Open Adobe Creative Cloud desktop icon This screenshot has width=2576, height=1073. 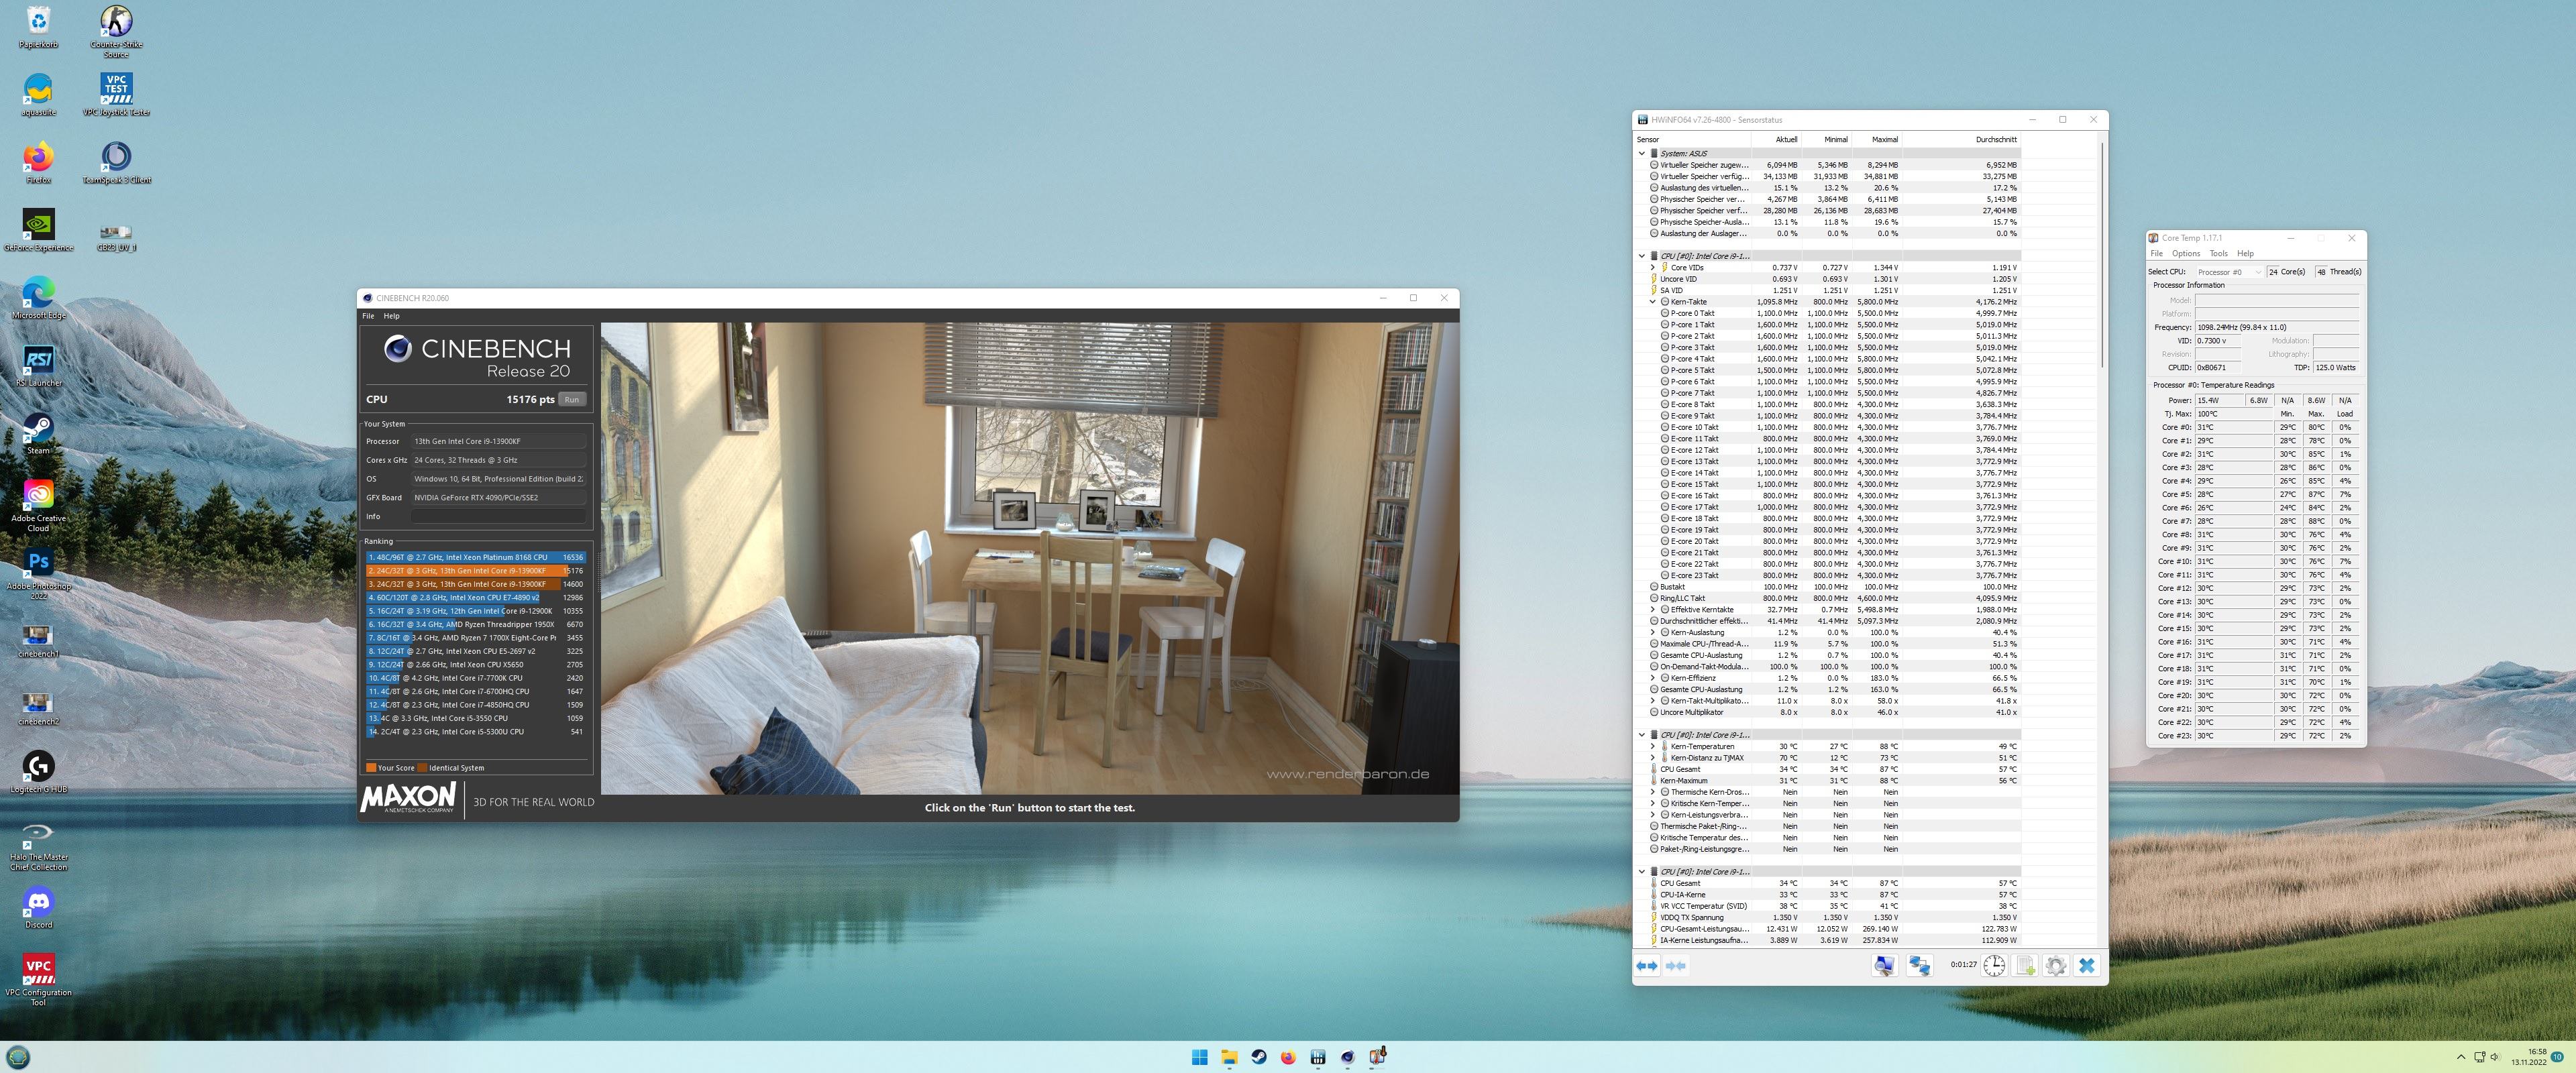pyautogui.click(x=39, y=506)
